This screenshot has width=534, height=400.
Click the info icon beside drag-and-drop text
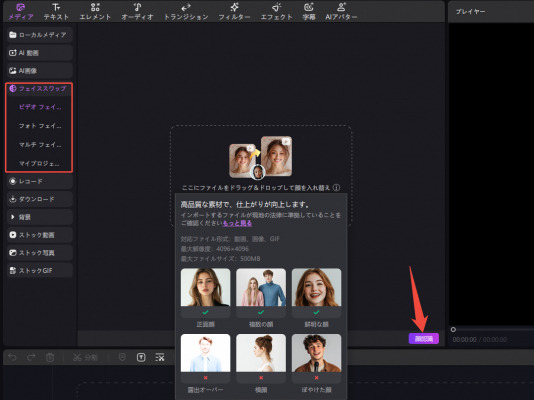click(336, 188)
